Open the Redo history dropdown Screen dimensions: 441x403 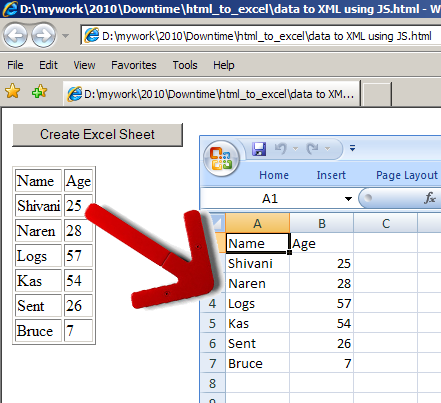[x=327, y=149]
